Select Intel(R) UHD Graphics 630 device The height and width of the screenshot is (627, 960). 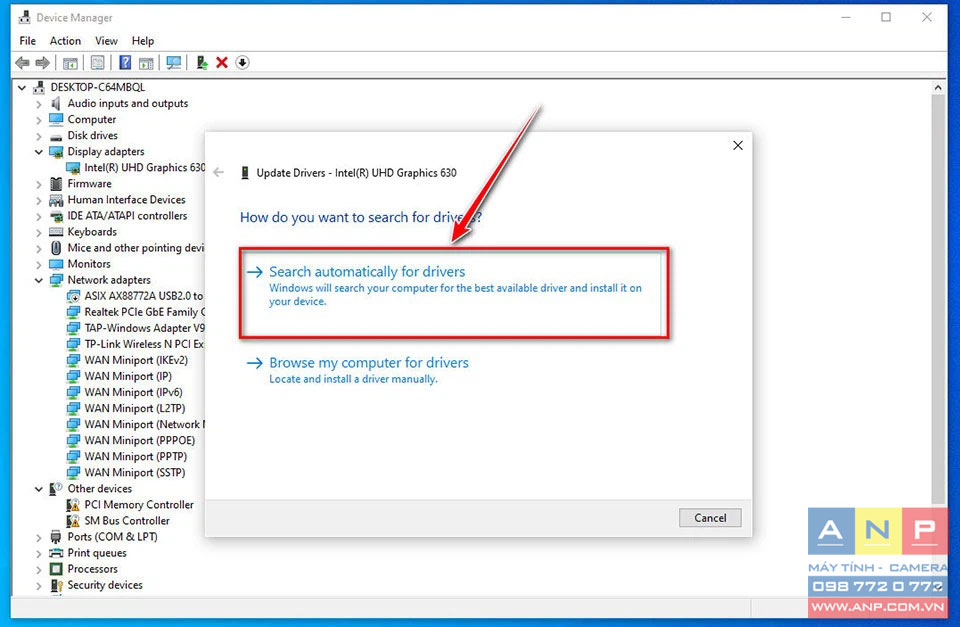[x=144, y=168]
